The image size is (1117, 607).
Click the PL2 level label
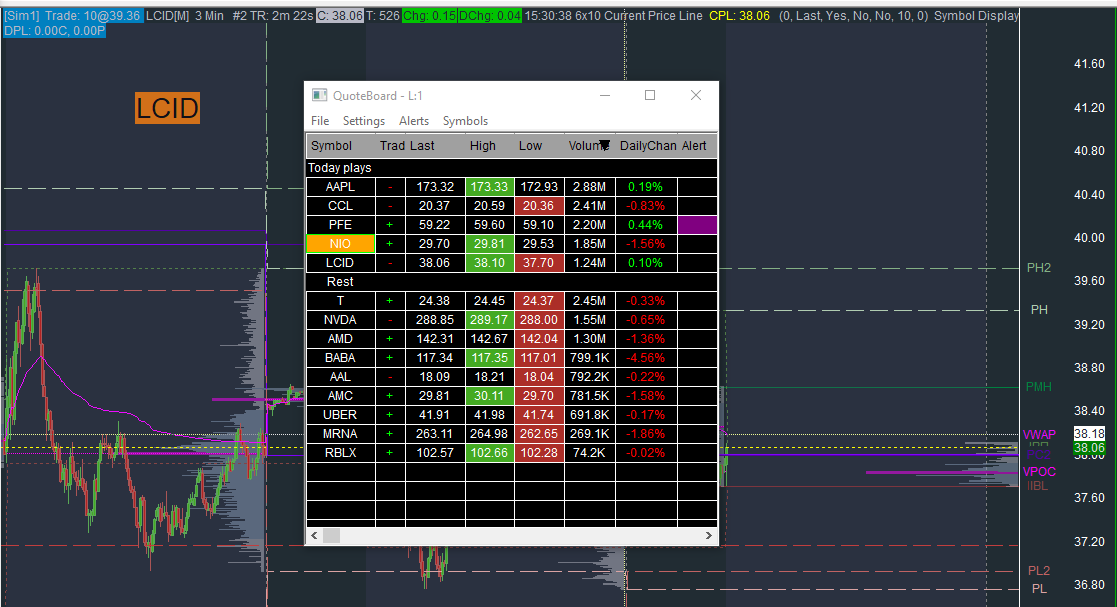click(1039, 571)
